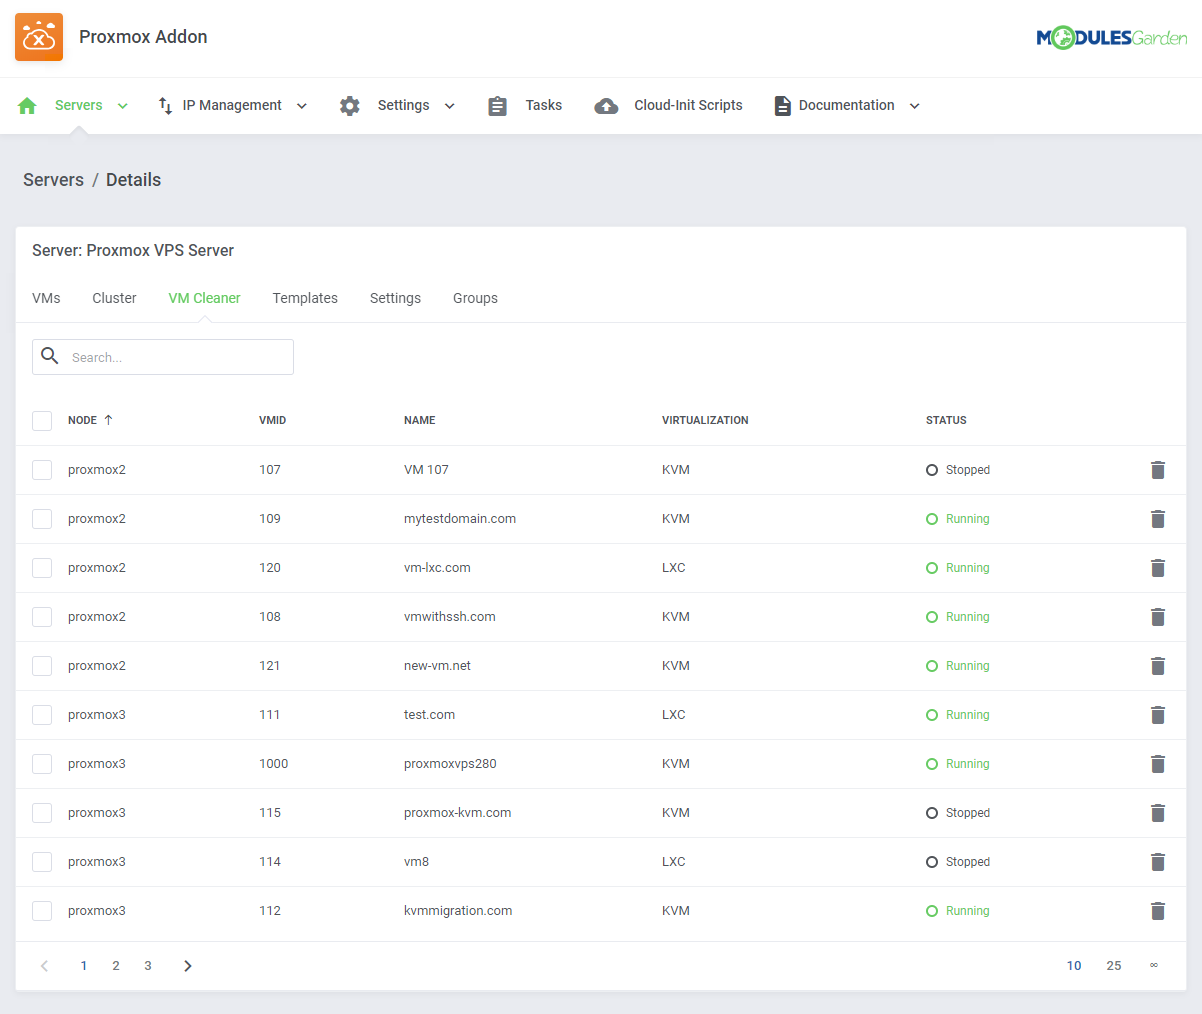This screenshot has width=1202, height=1014.
Task: Click the Documentation file icon
Action: point(783,106)
